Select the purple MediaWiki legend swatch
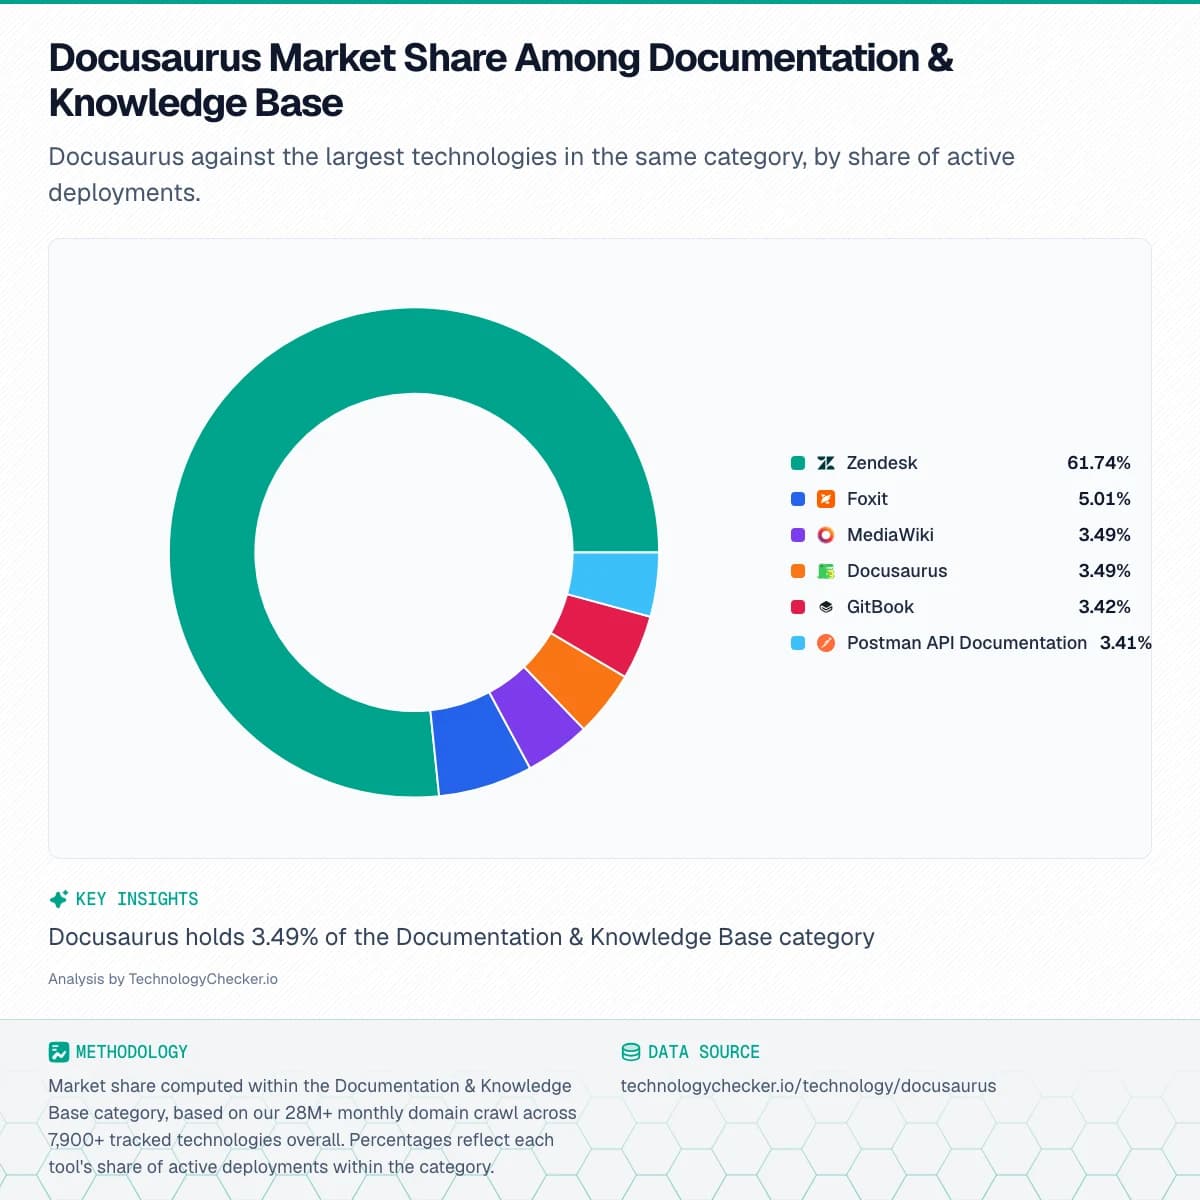Screen dimensions: 1200x1200 [x=798, y=535]
